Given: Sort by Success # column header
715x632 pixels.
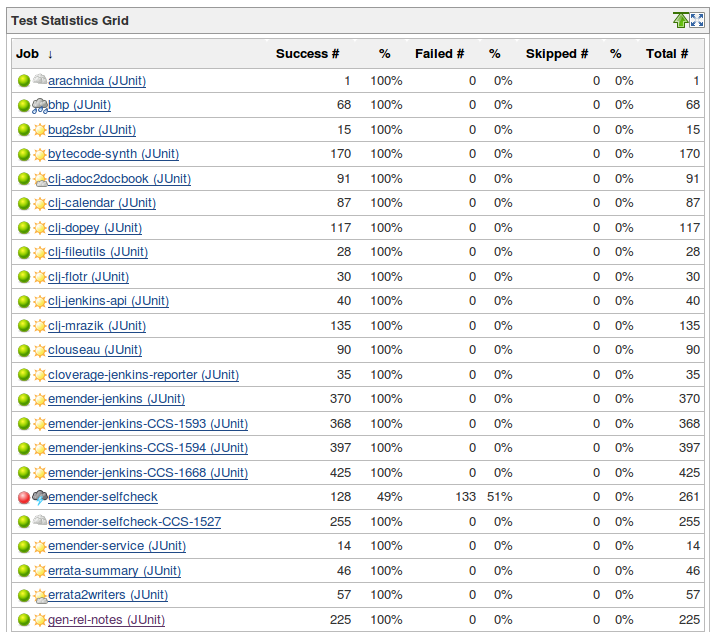Looking at the screenshot, I should [307, 54].
